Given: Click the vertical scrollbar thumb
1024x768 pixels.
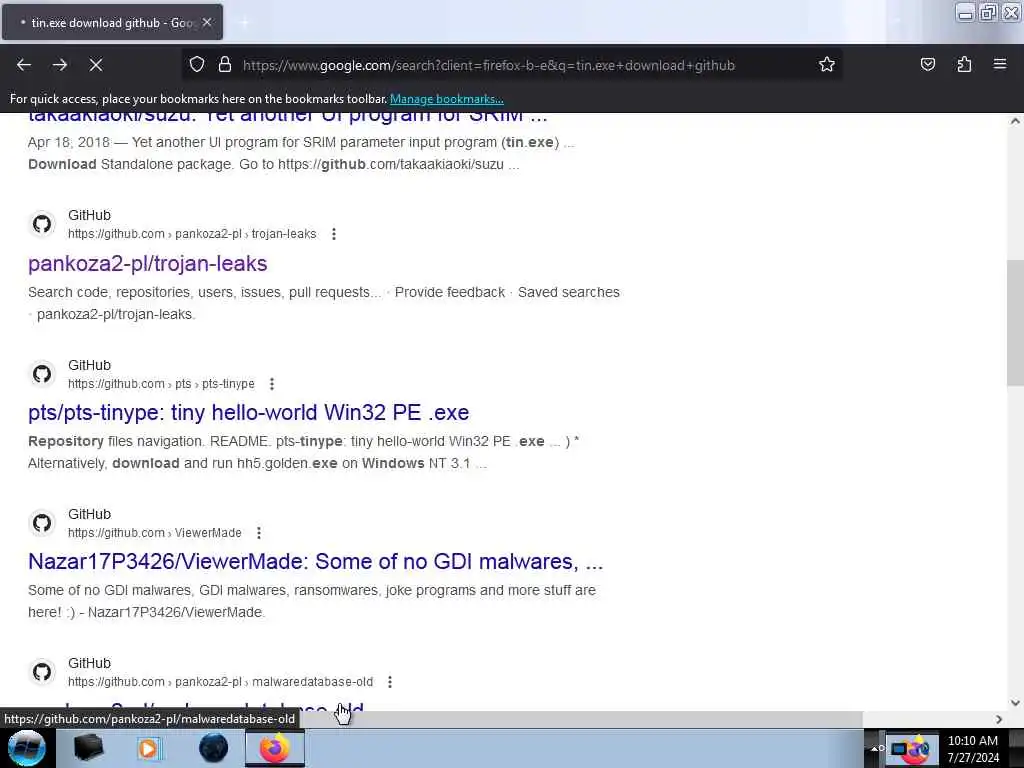Looking at the screenshot, I should [x=1015, y=323].
